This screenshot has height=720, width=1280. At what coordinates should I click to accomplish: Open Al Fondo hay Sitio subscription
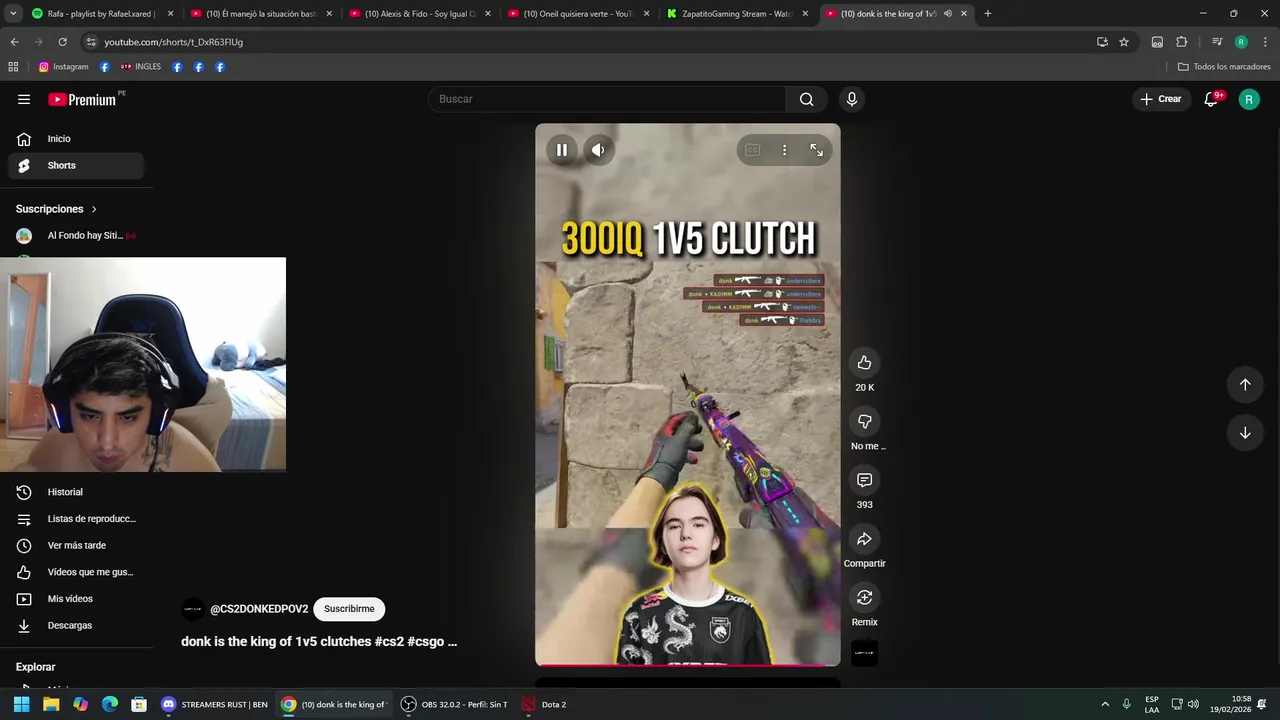[x=76, y=236]
